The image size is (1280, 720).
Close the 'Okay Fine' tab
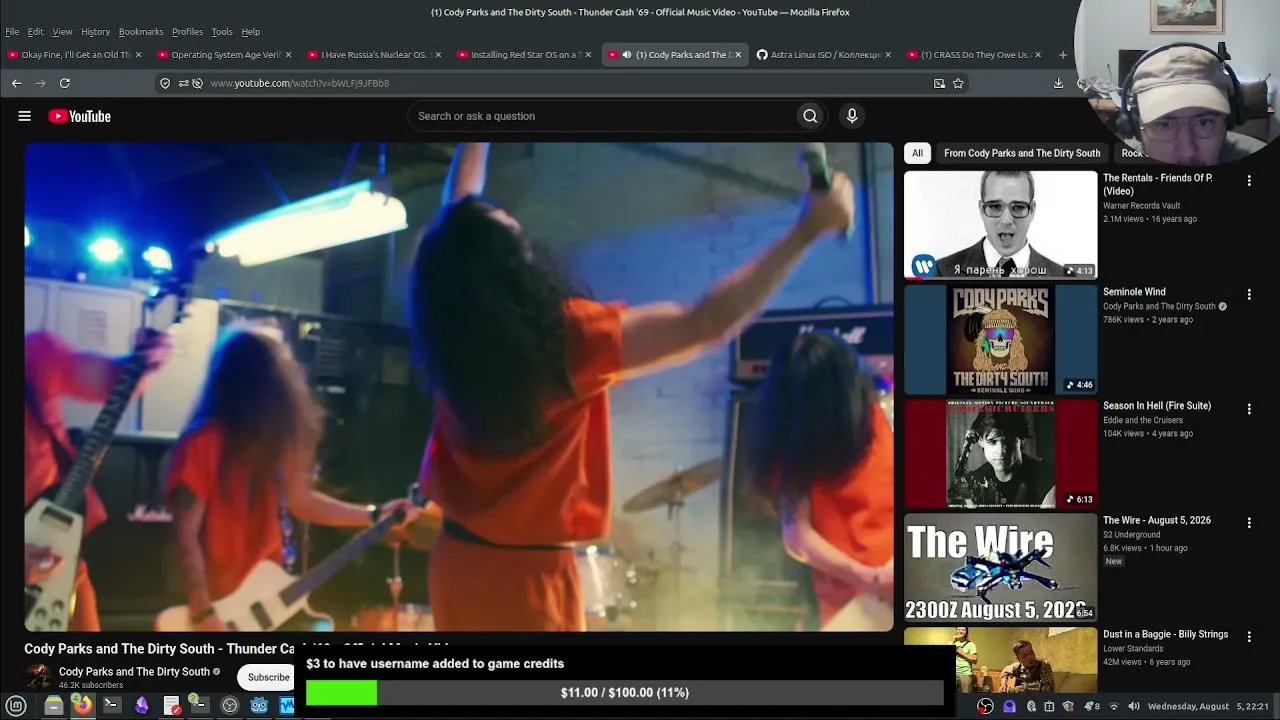click(x=138, y=55)
